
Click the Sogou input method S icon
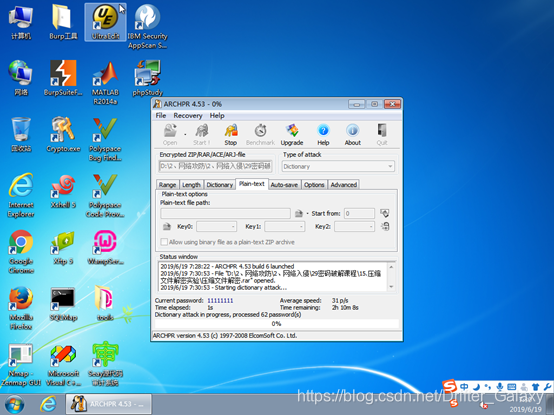pos(450,386)
